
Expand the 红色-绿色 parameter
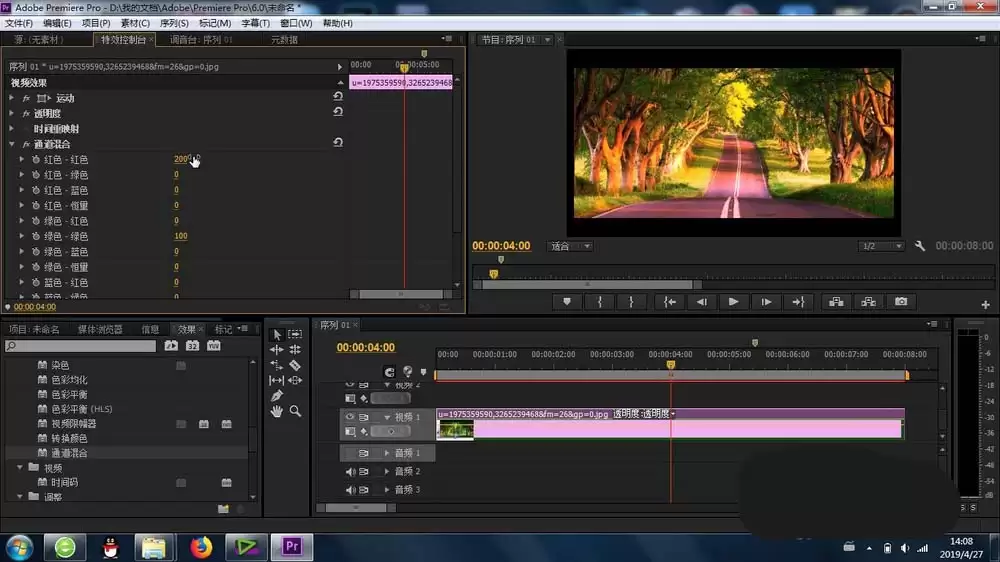pos(22,175)
